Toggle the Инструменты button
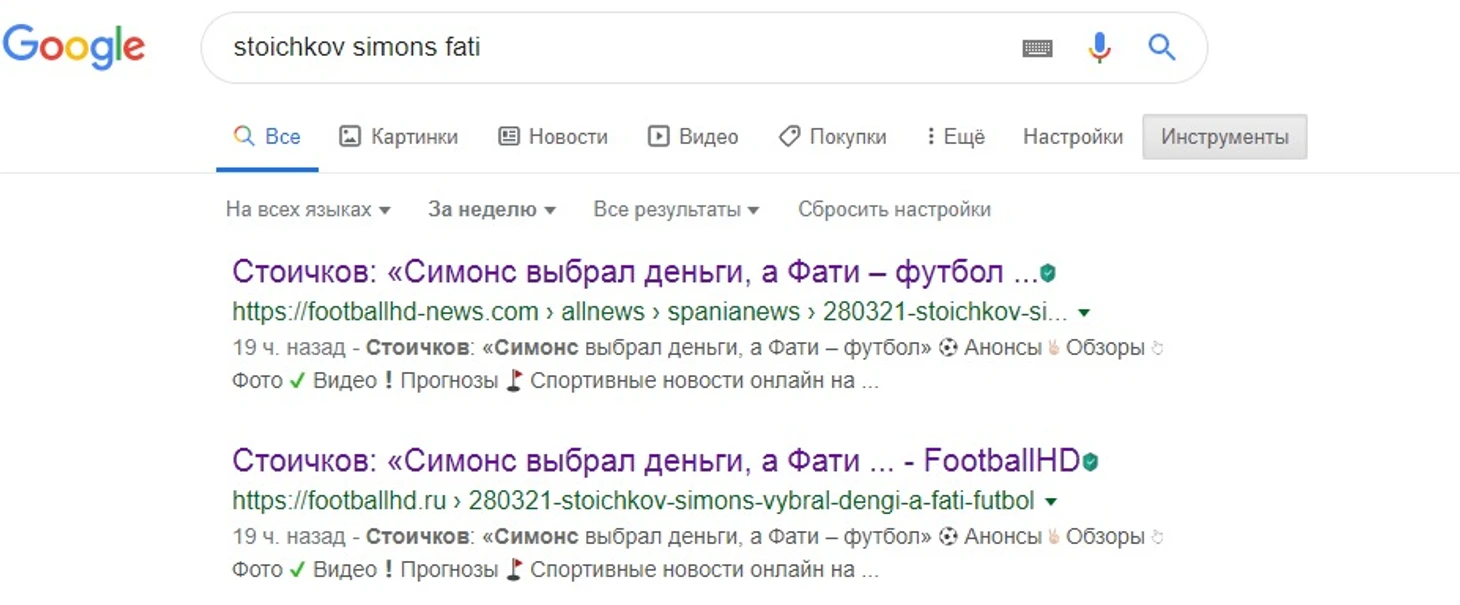Screen dimensions: 1460x605 point(1224,137)
